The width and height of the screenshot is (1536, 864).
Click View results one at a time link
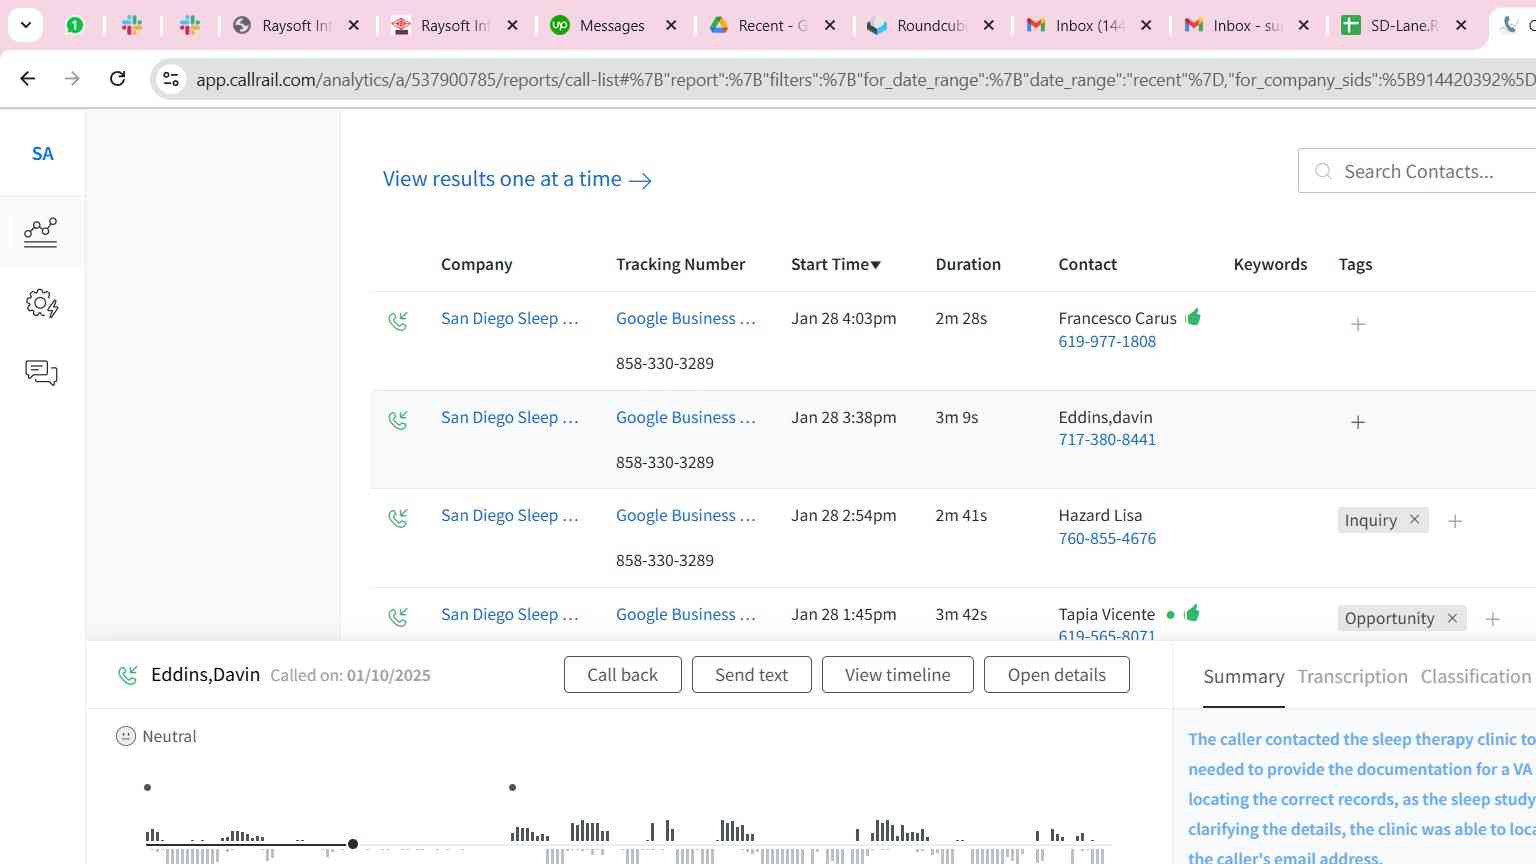[517, 179]
